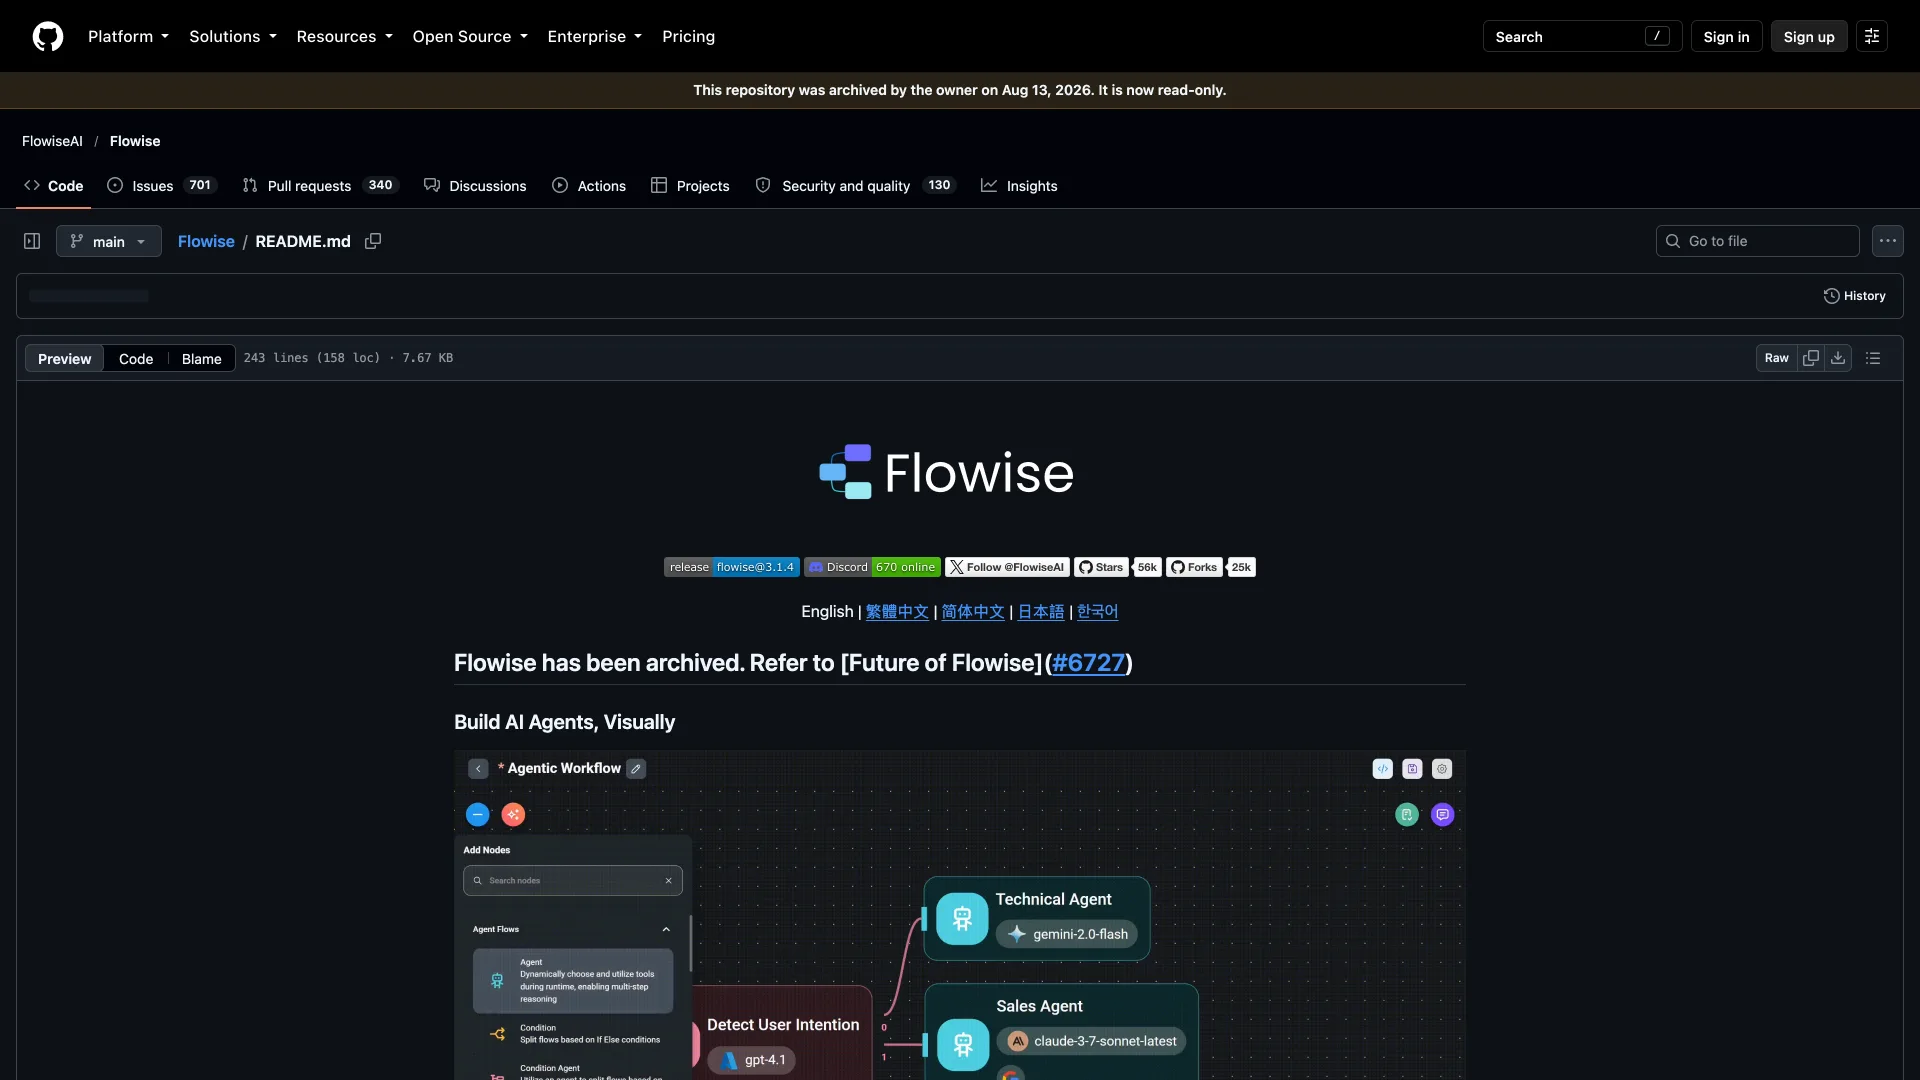Open the global navigation settings icon

tap(1872, 36)
